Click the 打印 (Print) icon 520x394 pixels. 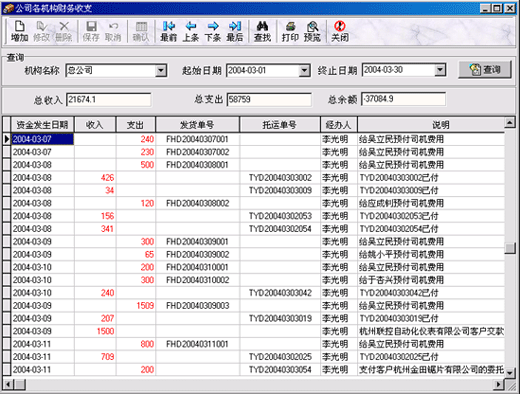(x=290, y=31)
